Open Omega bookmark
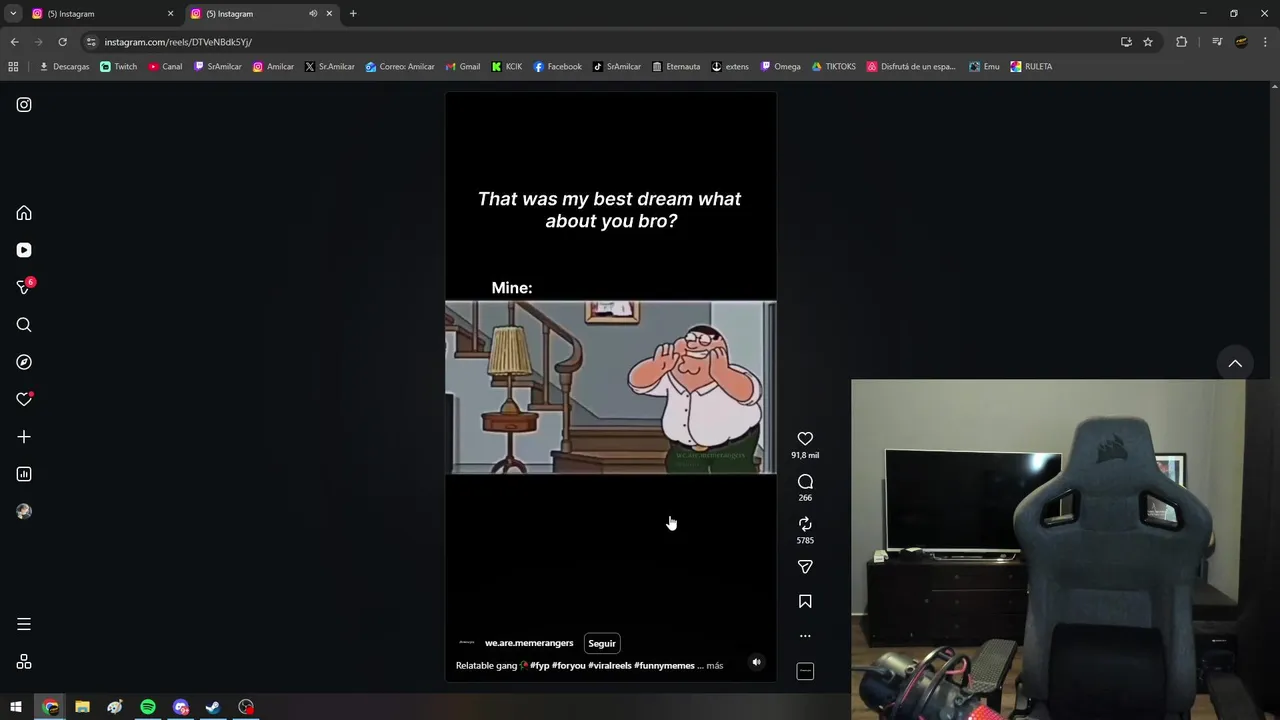 click(780, 67)
